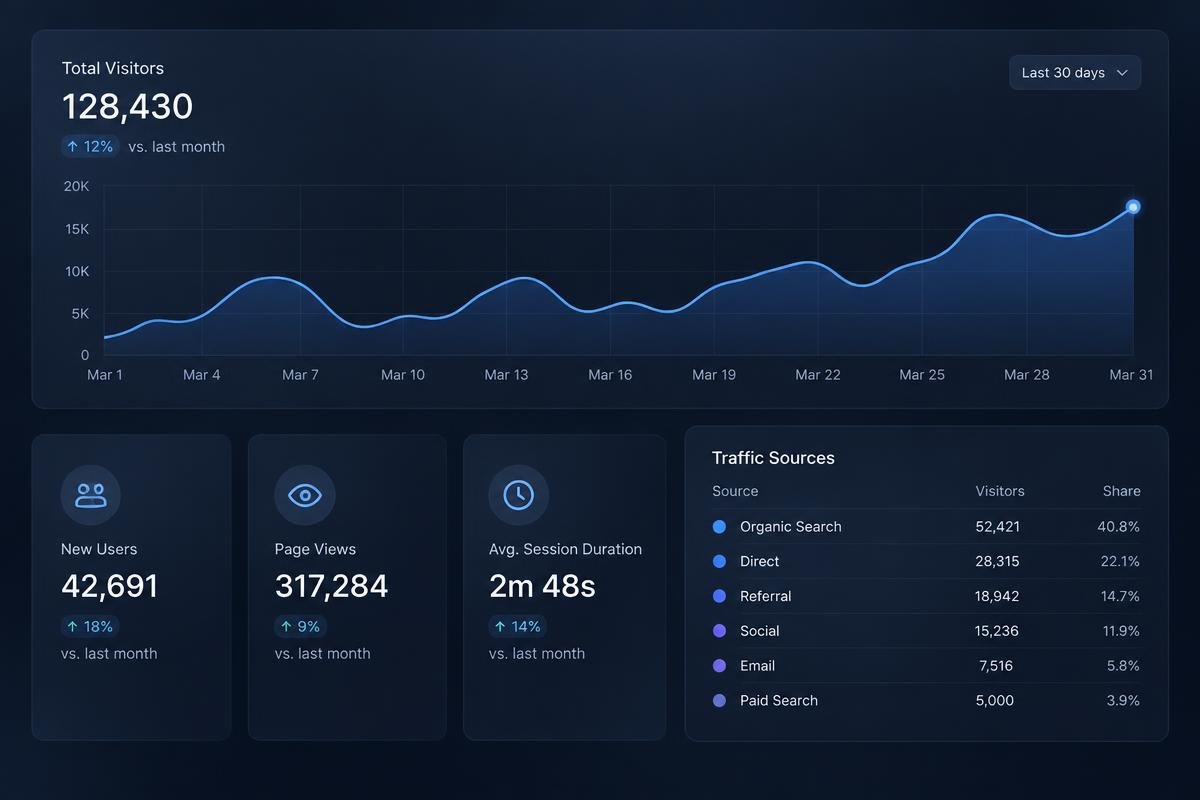The height and width of the screenshot is (800, 1200).
Task: Click the Organic Search color dot
Action: (719, 526)
